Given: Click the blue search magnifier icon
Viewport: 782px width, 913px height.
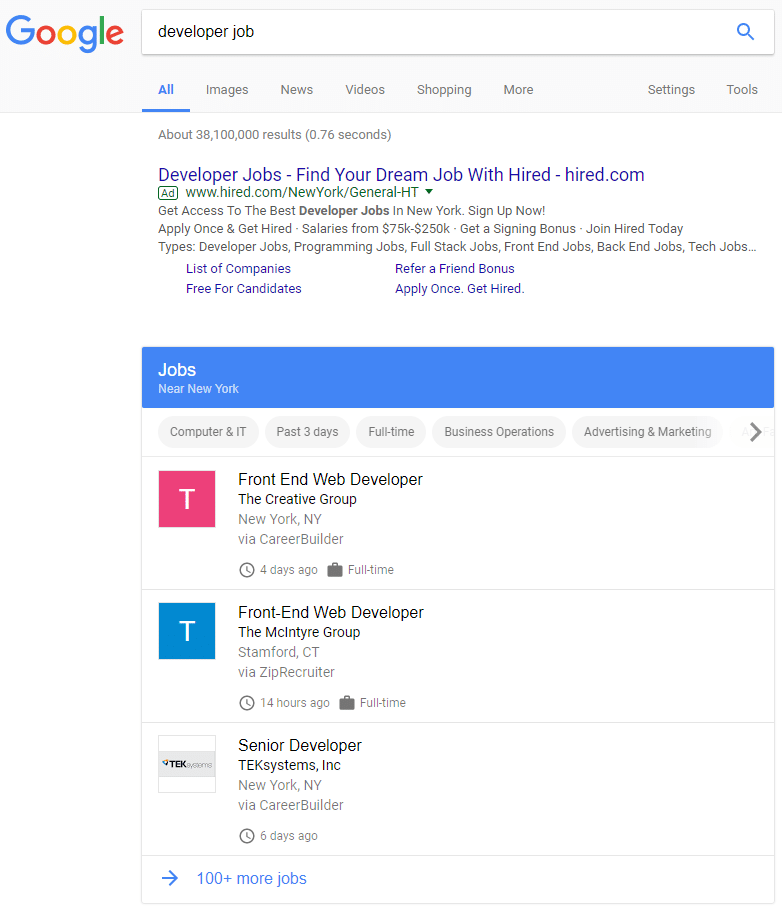Looking at the screenshot, I should [x=745, y=31].
